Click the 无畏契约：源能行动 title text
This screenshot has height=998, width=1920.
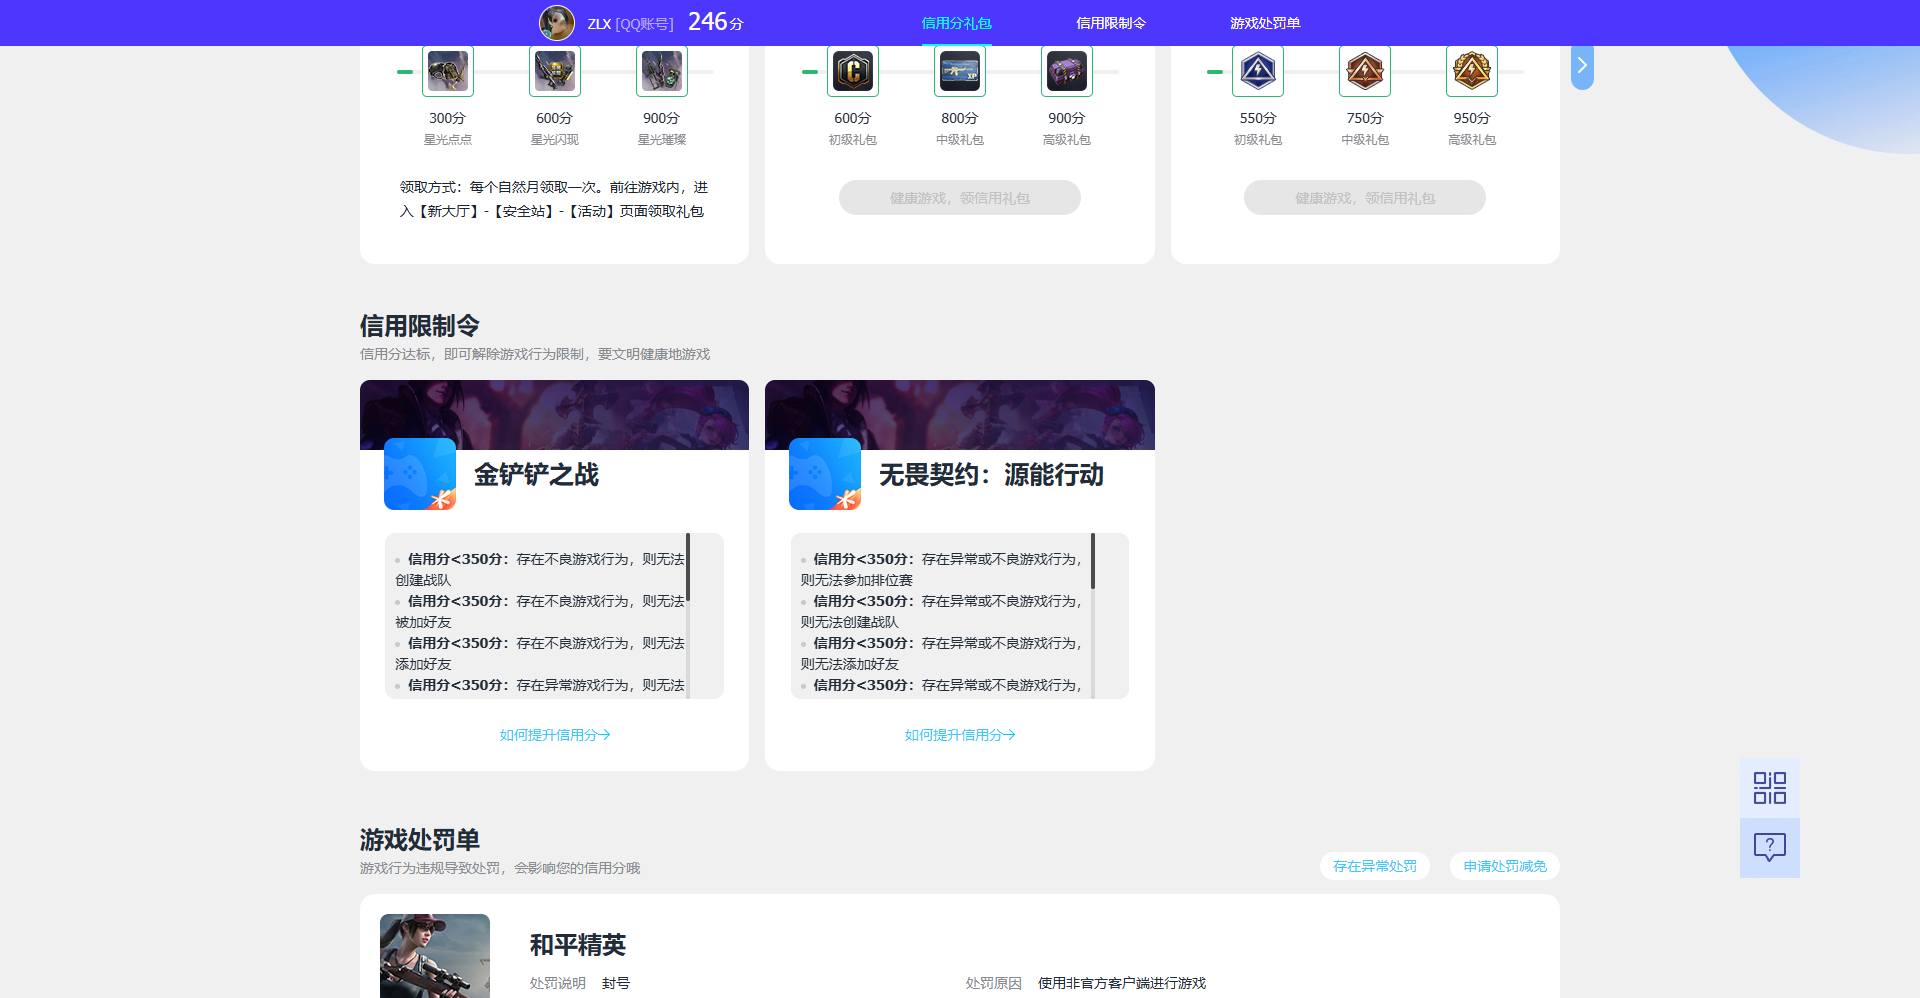click(x=991, y=474)
